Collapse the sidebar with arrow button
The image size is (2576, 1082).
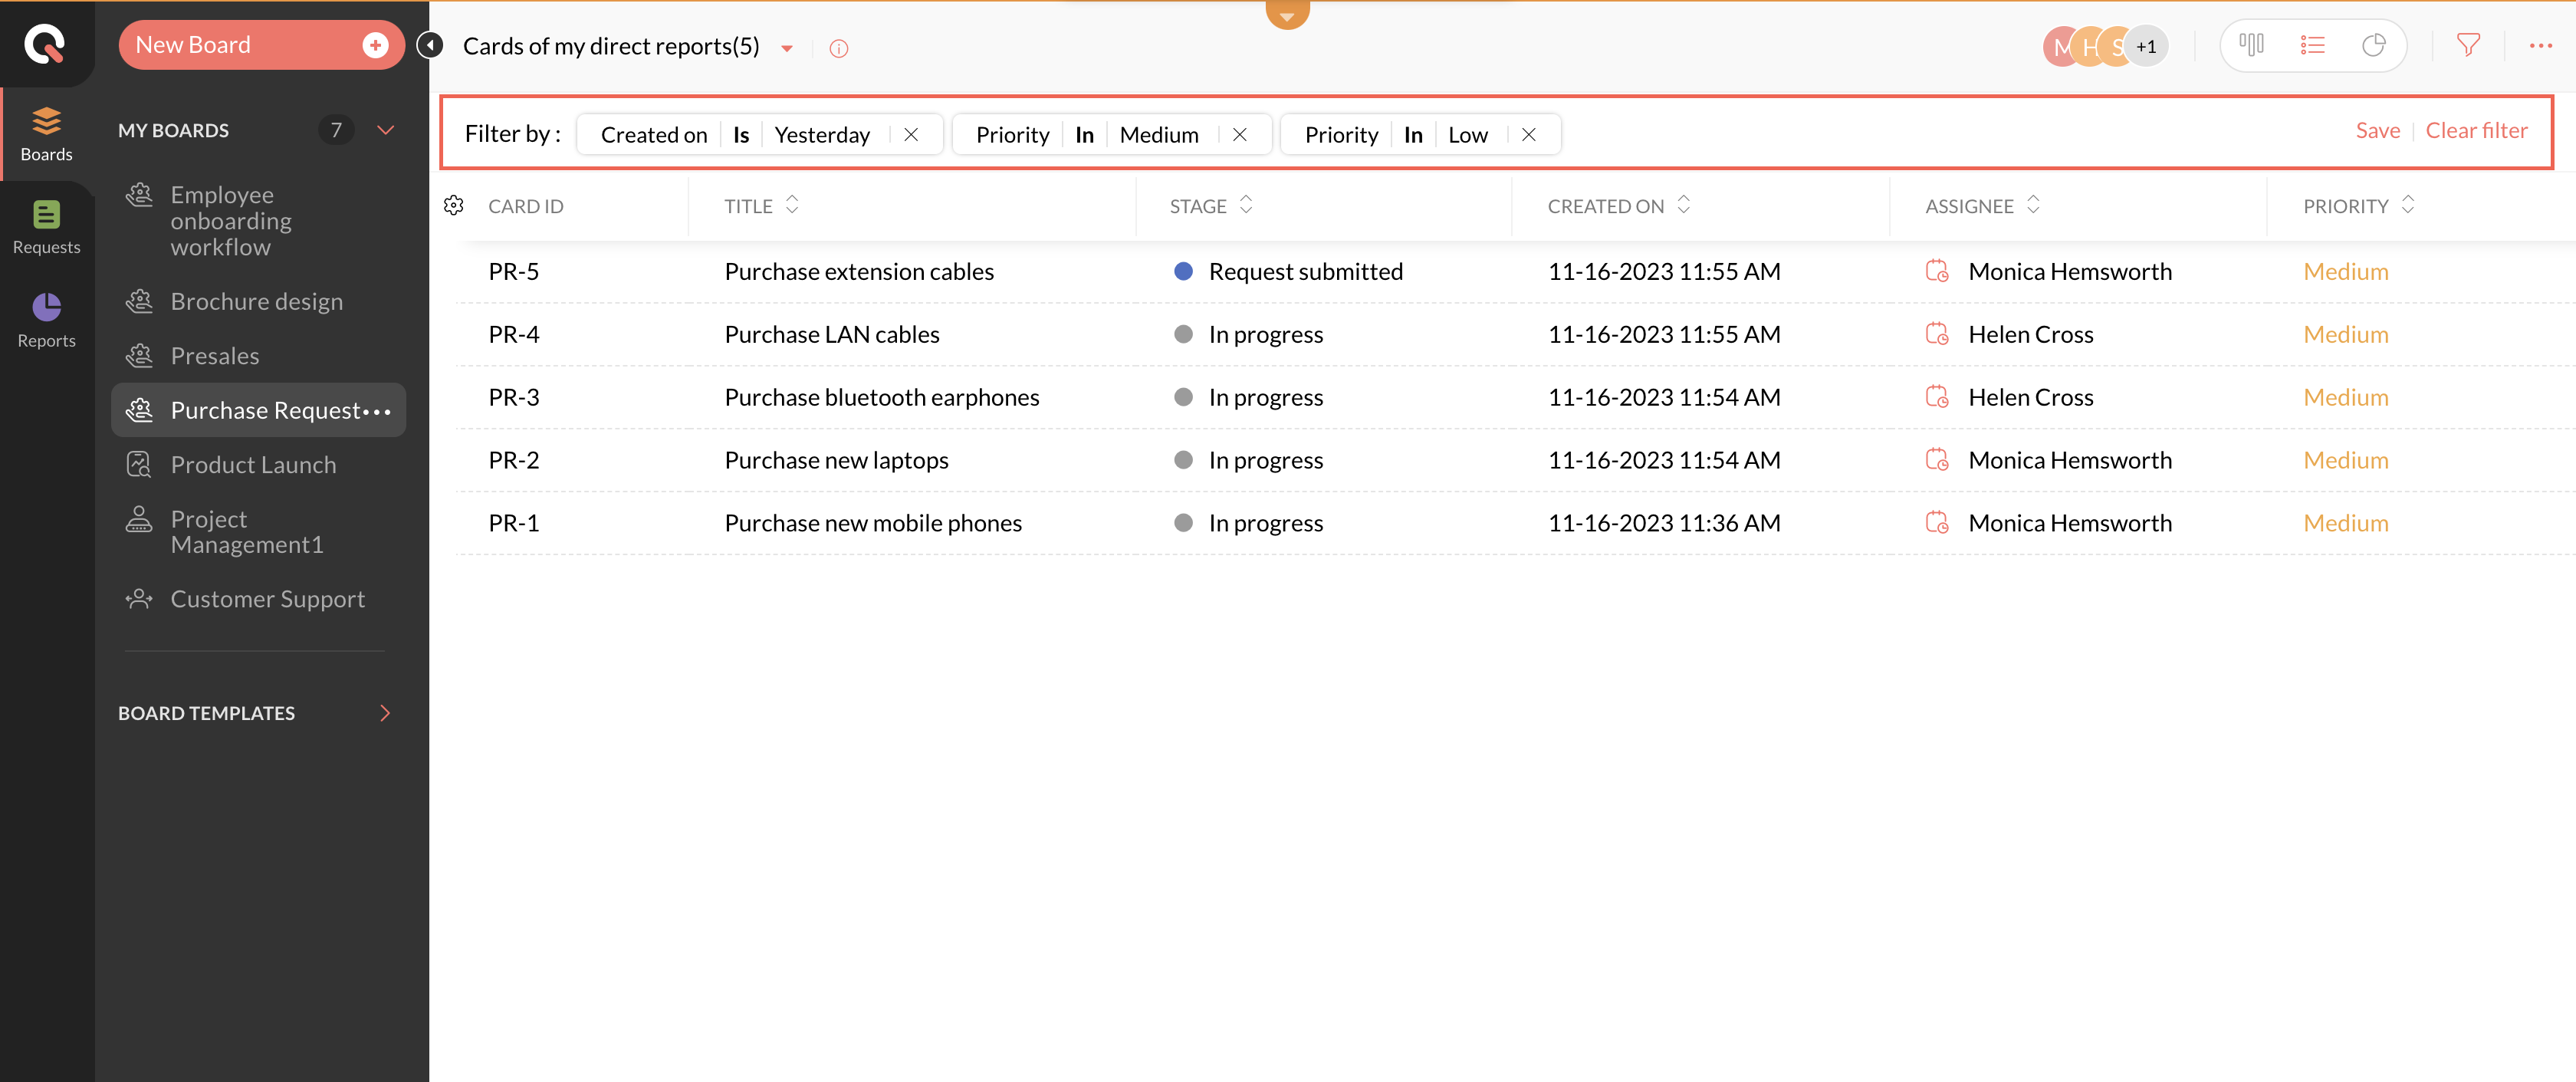pos(429,45)
